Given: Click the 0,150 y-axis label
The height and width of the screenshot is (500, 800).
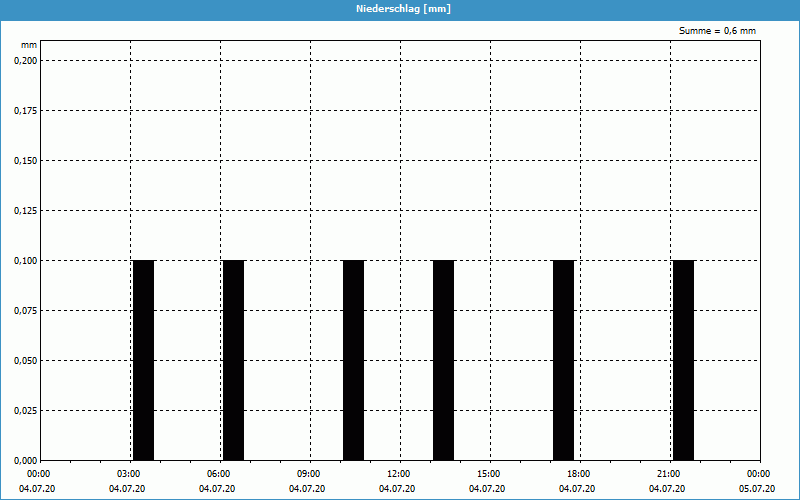Looking at the screenshot, I should coord(24,160).
